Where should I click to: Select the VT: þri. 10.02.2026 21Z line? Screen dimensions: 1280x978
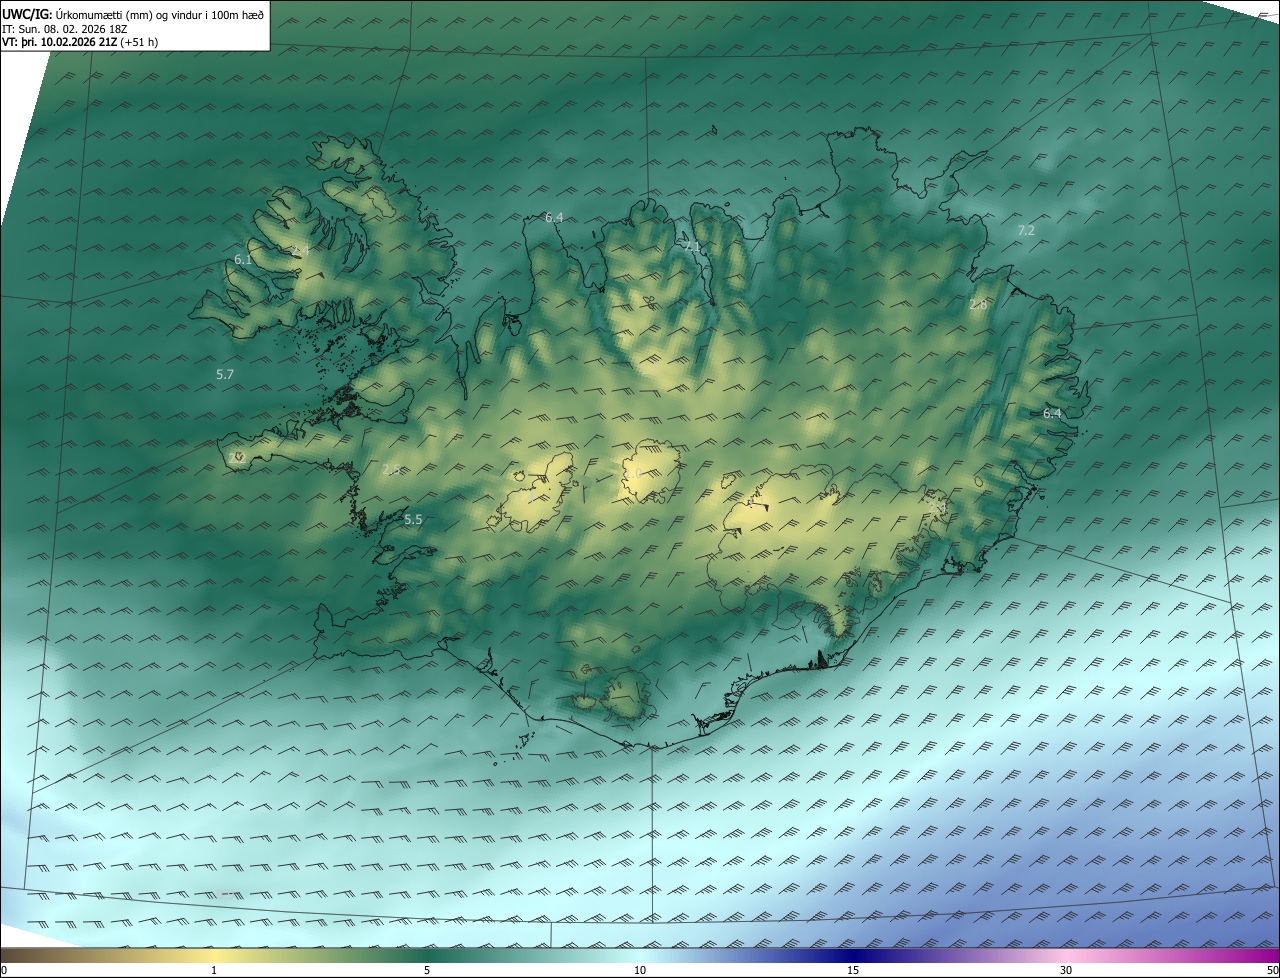point(80,42)
